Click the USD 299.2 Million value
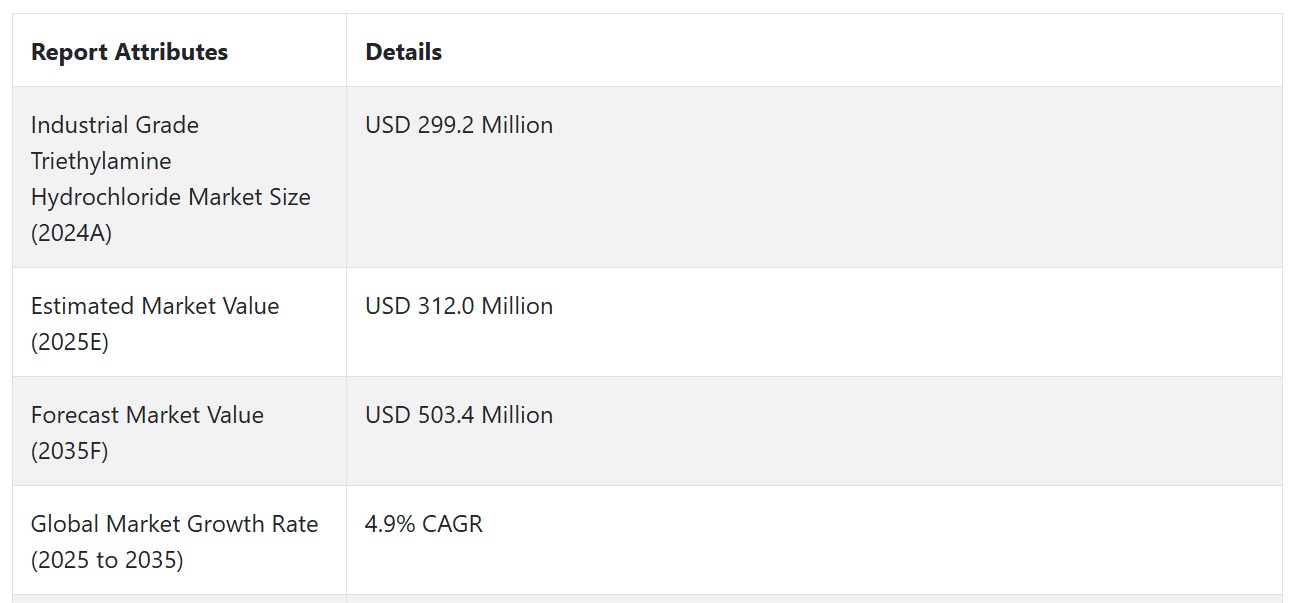This screenshot has height=603, width=1296. [459, 125]
